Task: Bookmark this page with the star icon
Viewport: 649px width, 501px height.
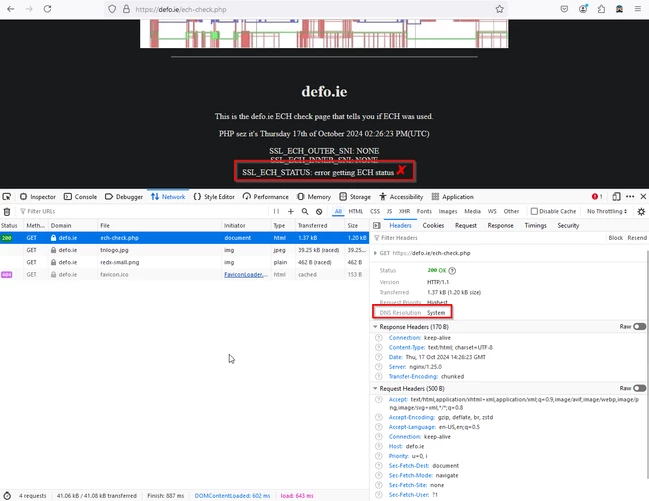Action: (500, 9)
